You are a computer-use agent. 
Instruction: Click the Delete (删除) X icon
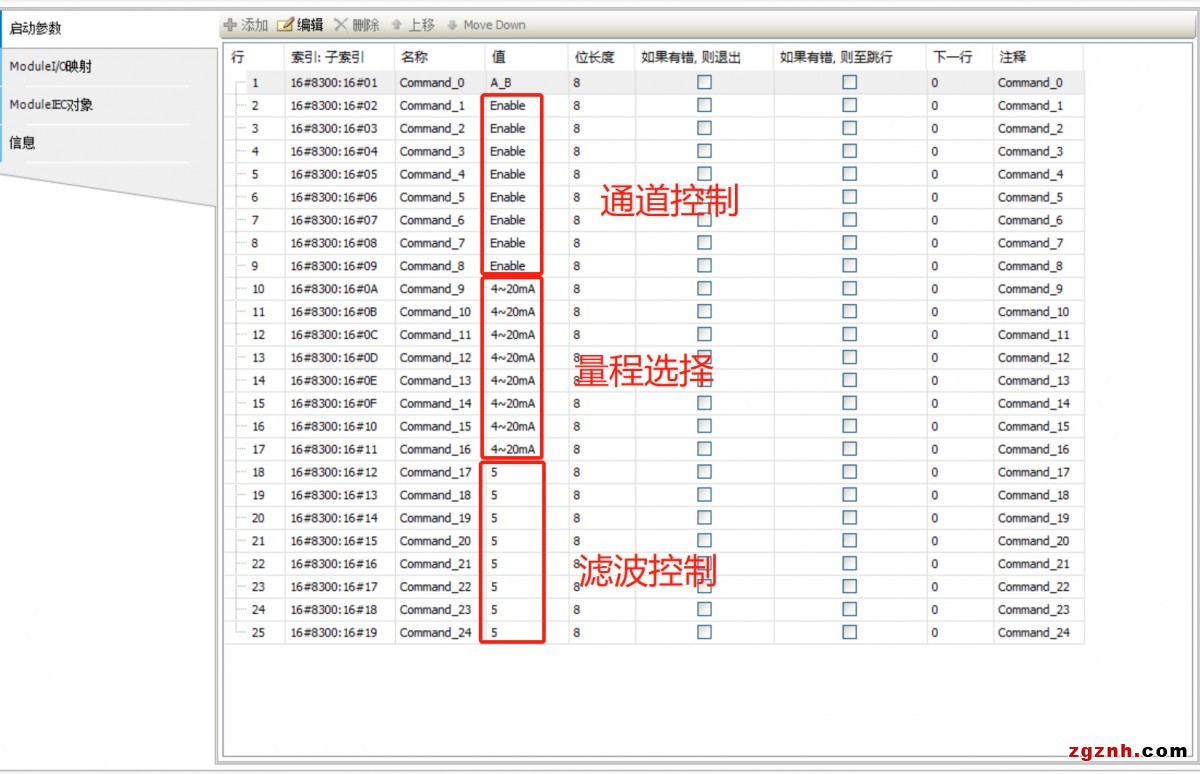click(341, 25)
